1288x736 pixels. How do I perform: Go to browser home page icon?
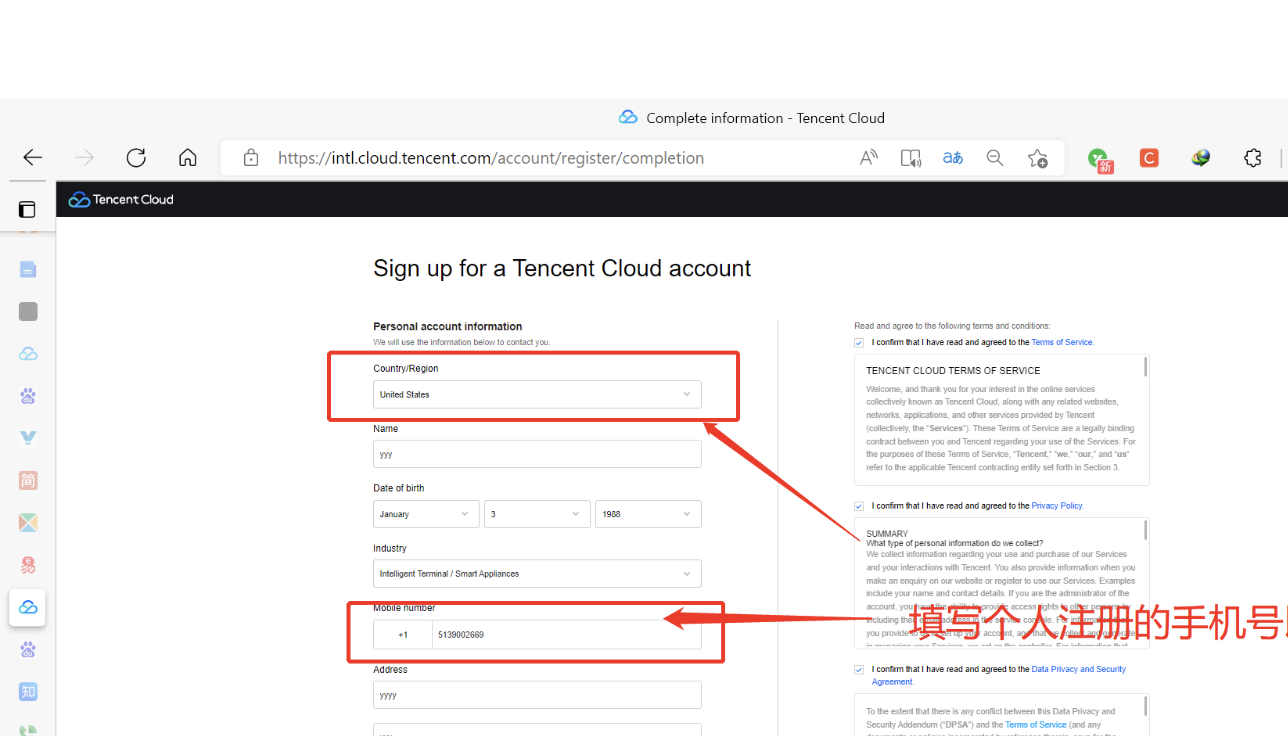coord(187,158)
